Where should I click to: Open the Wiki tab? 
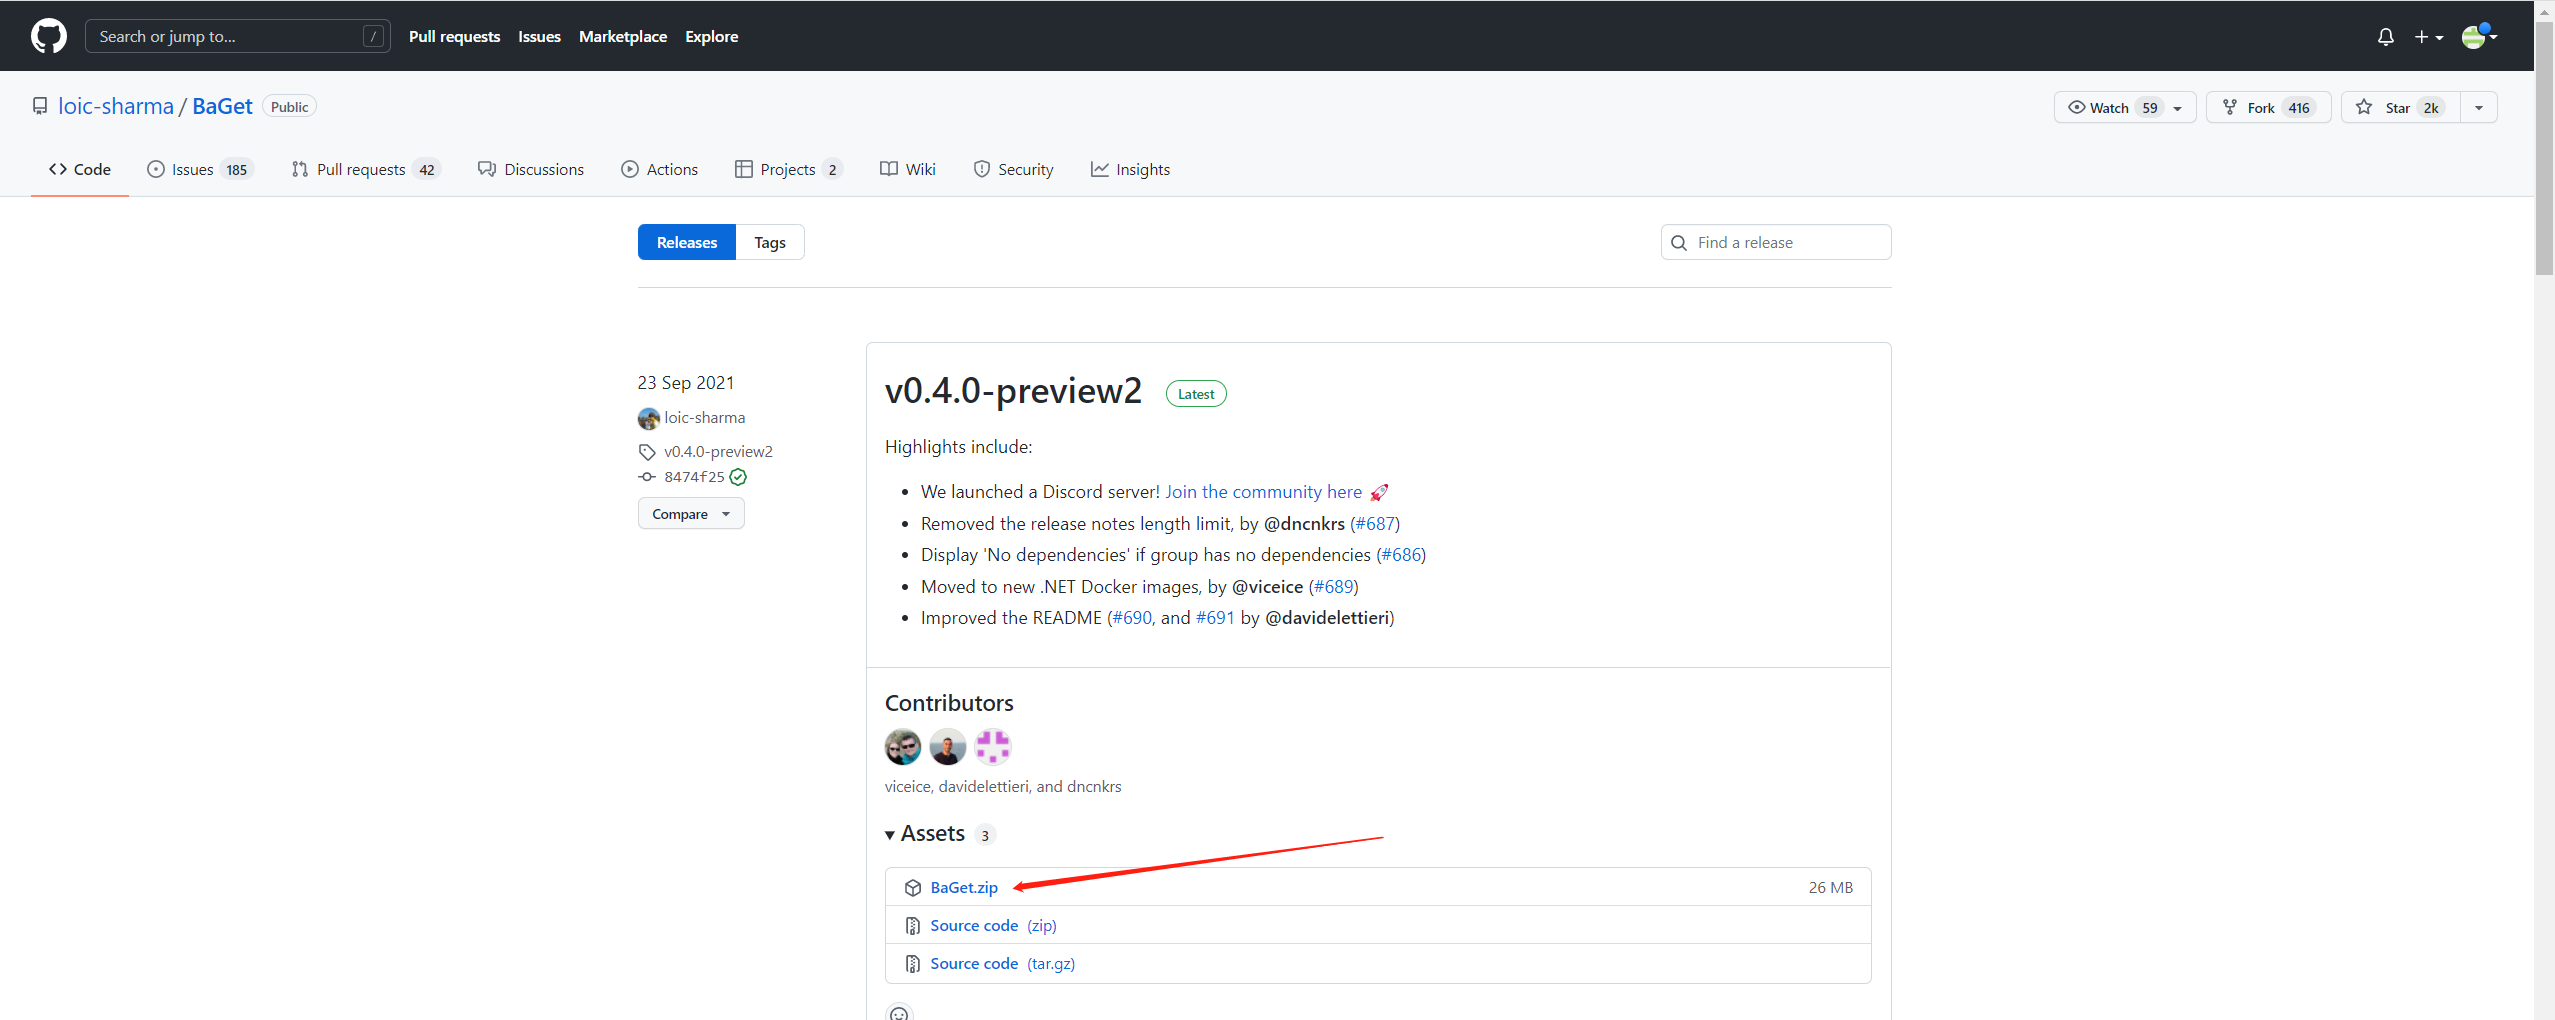click(908, 169)
